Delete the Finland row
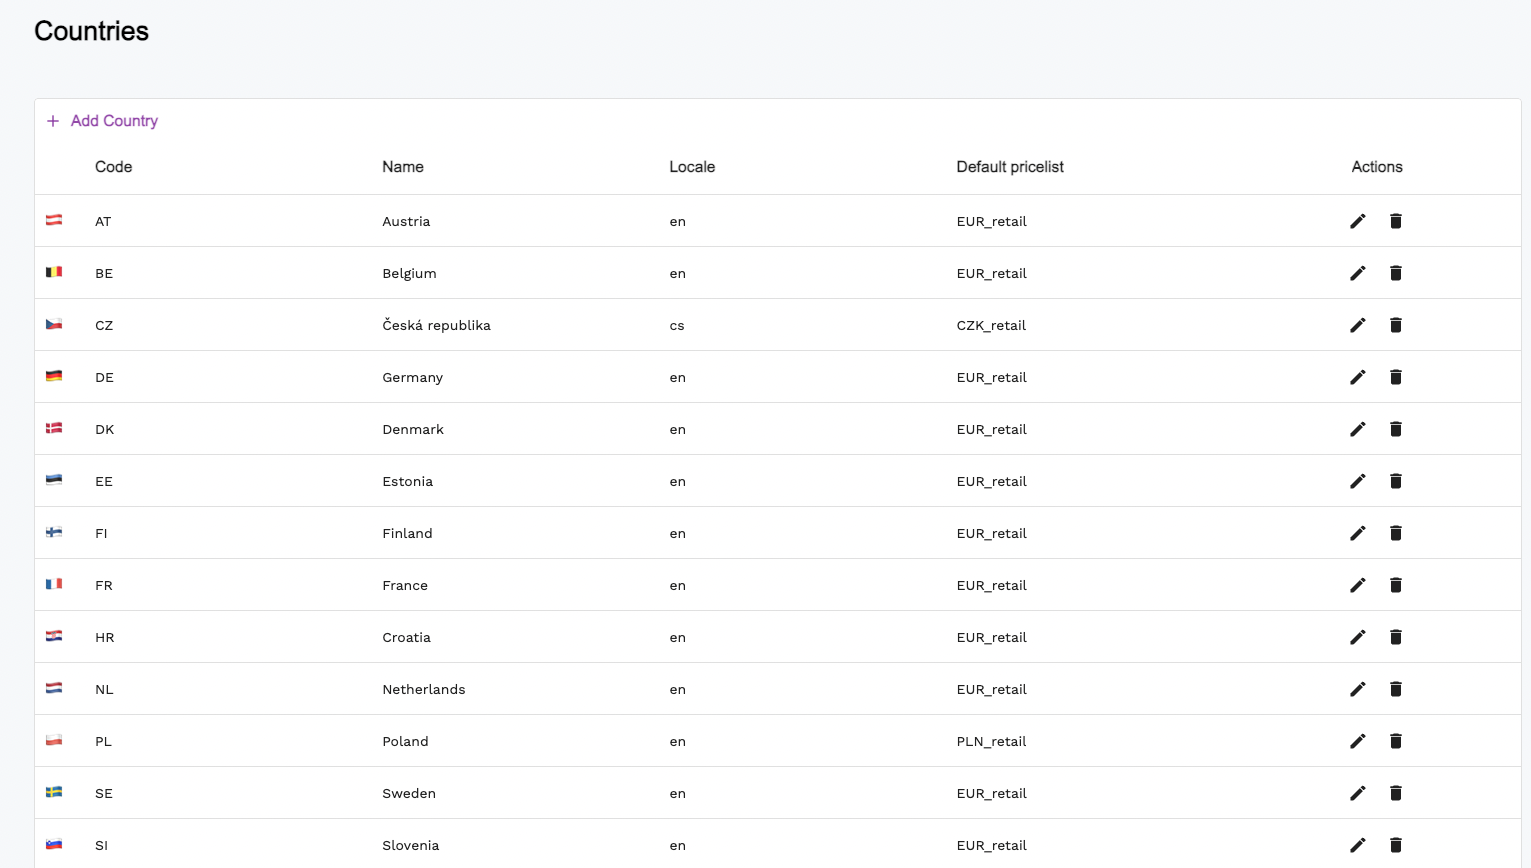Screen dimensions: 1531x868 pyautogui.click(x=1396, y=533)
